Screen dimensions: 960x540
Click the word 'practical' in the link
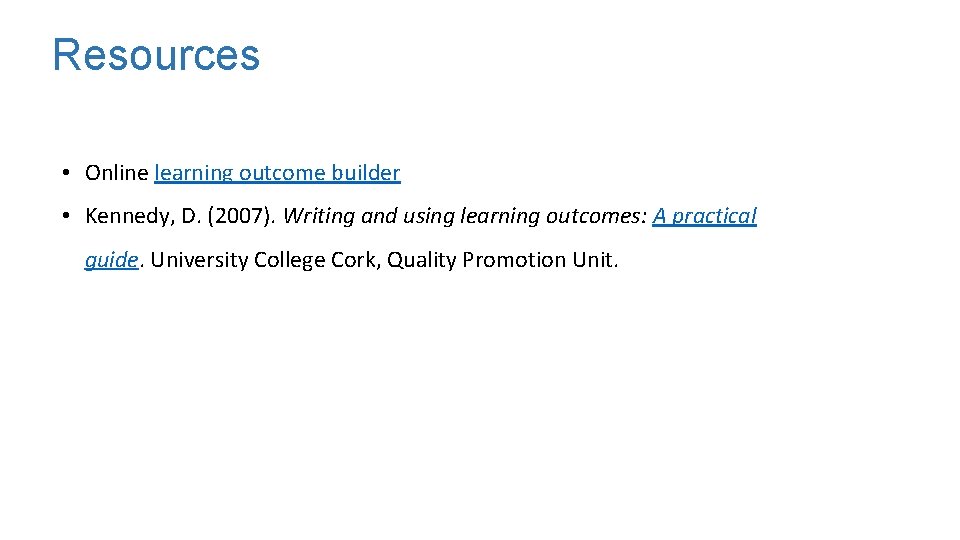pyautogui.click(x=716, y=216)
